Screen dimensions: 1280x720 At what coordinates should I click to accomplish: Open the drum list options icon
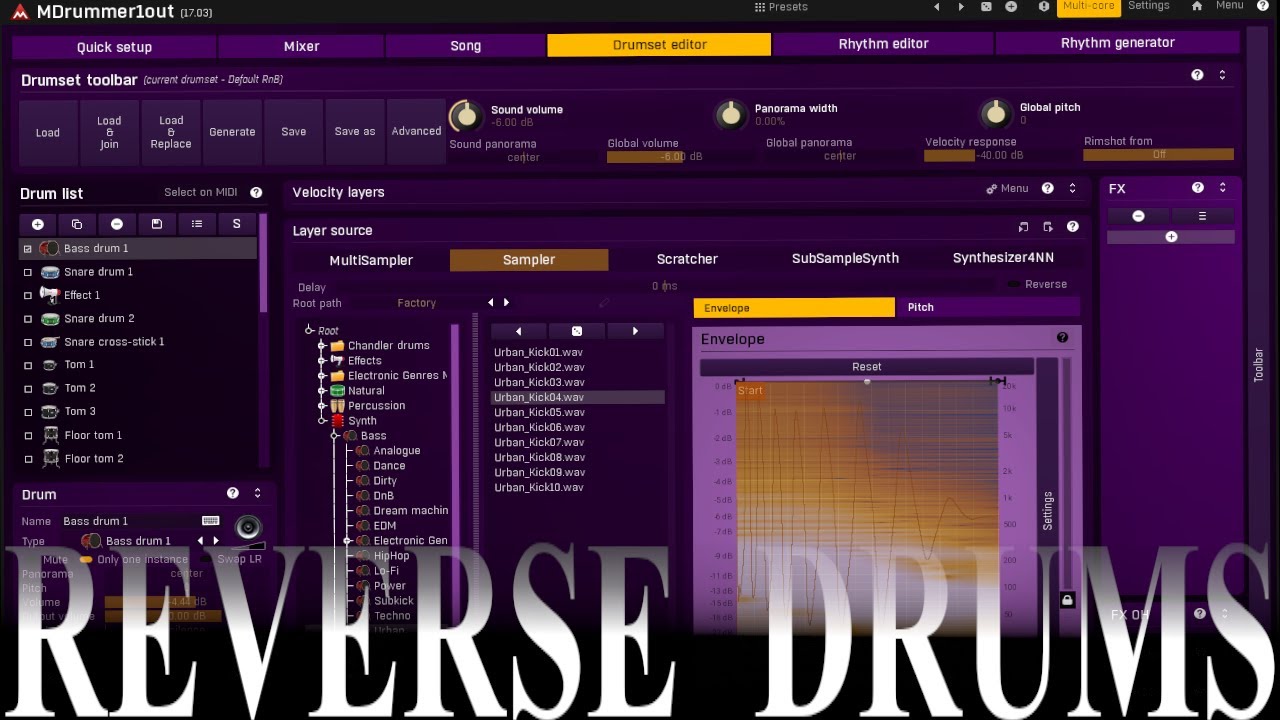tap(197, 224)
